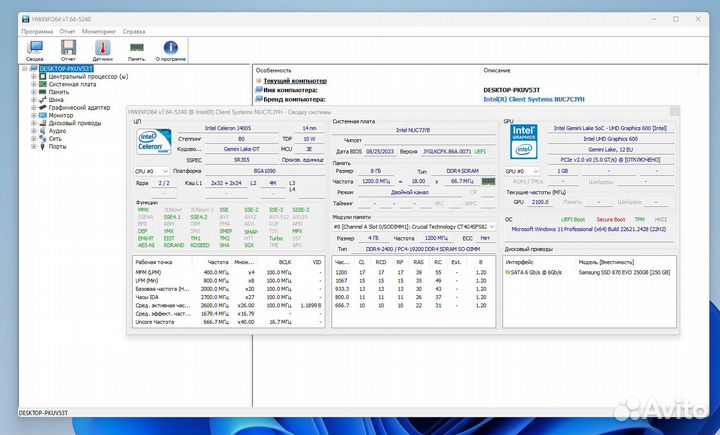Click the plug icon beside Порты

coord(43,146)
